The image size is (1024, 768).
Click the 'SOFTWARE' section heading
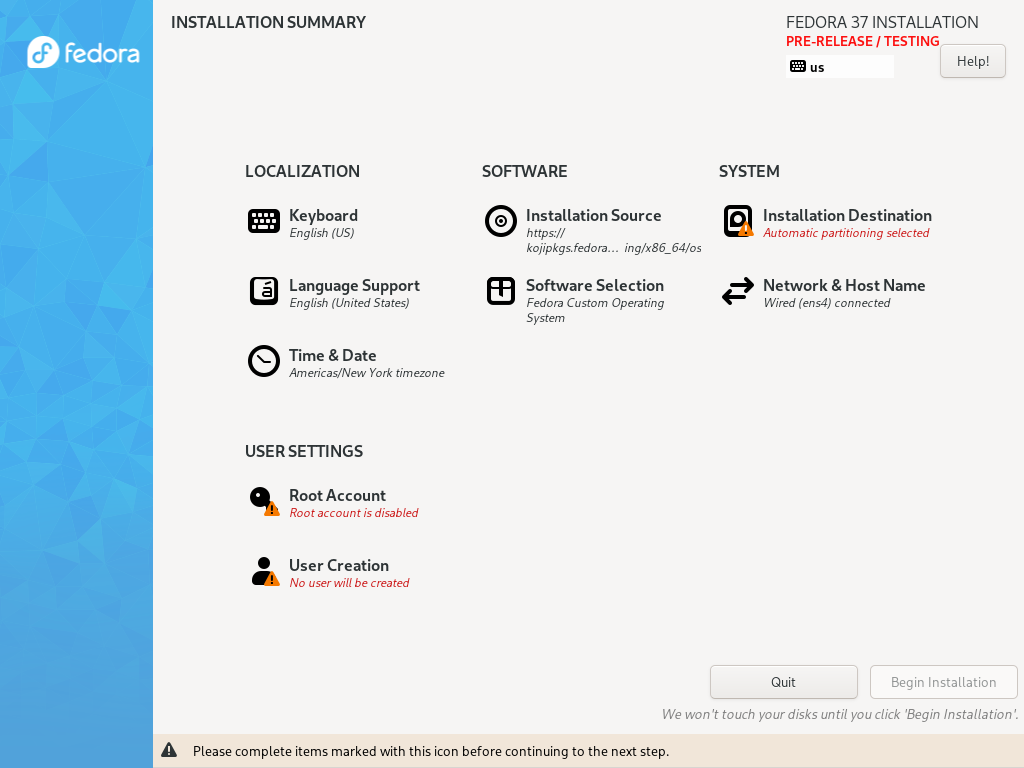pyautogui.click(x=524, y=171)
